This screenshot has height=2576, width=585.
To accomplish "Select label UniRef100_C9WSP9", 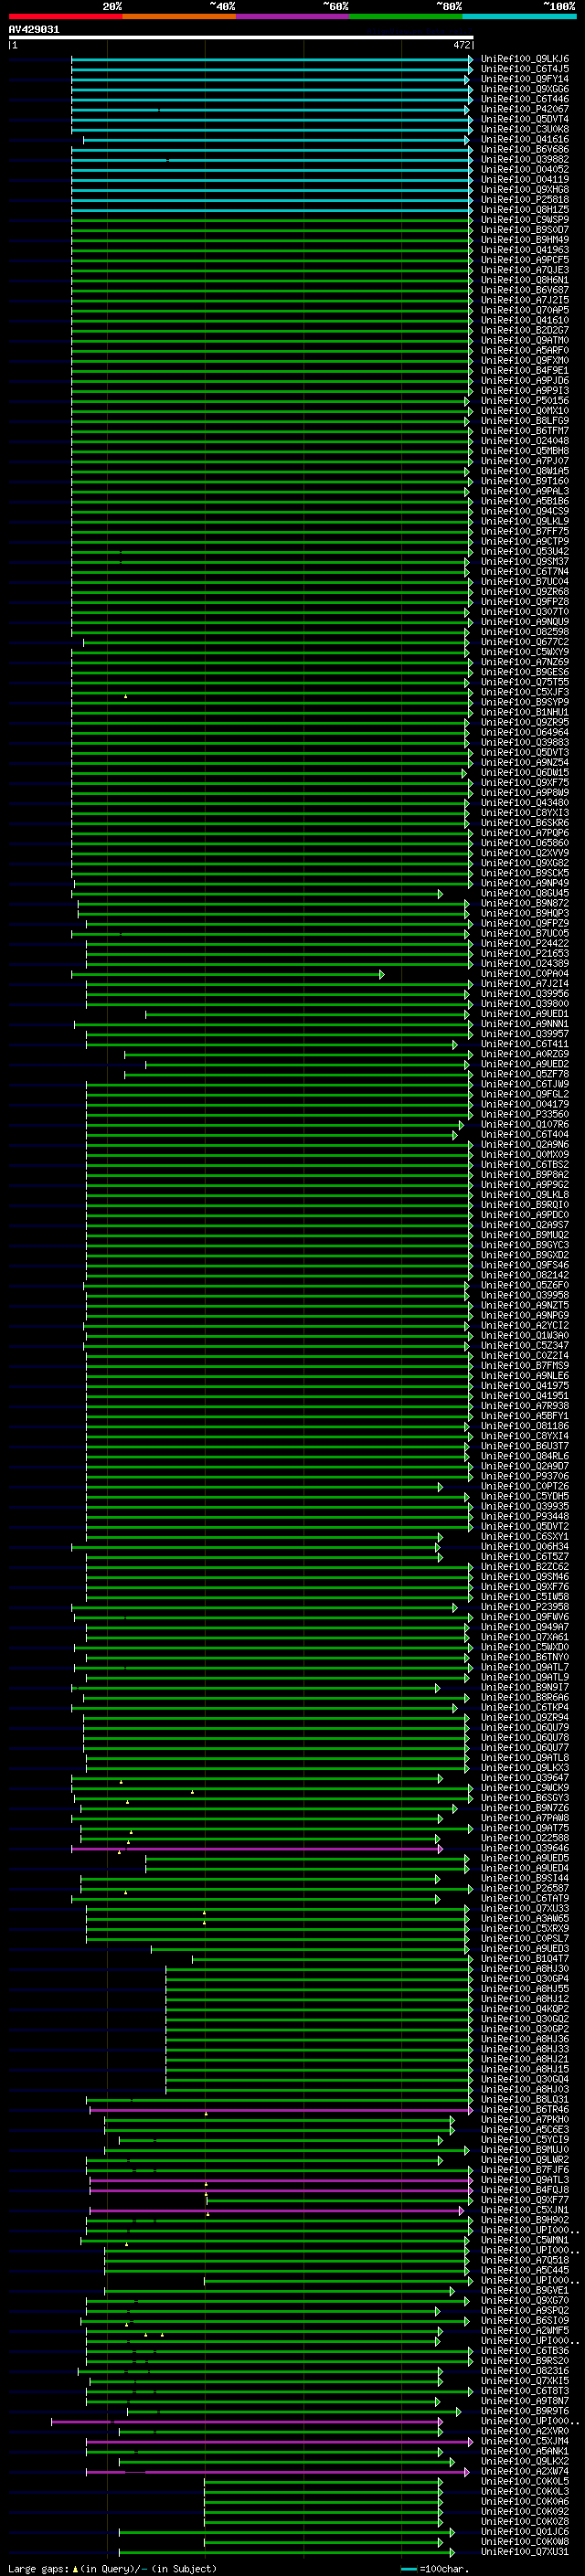I will point(525,219).
